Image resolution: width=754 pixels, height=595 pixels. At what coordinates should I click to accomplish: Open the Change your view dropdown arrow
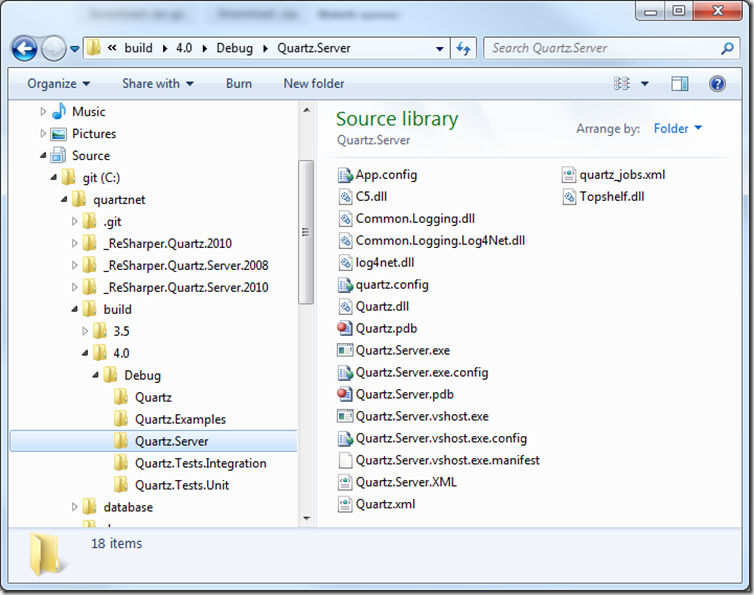(645, 84)
